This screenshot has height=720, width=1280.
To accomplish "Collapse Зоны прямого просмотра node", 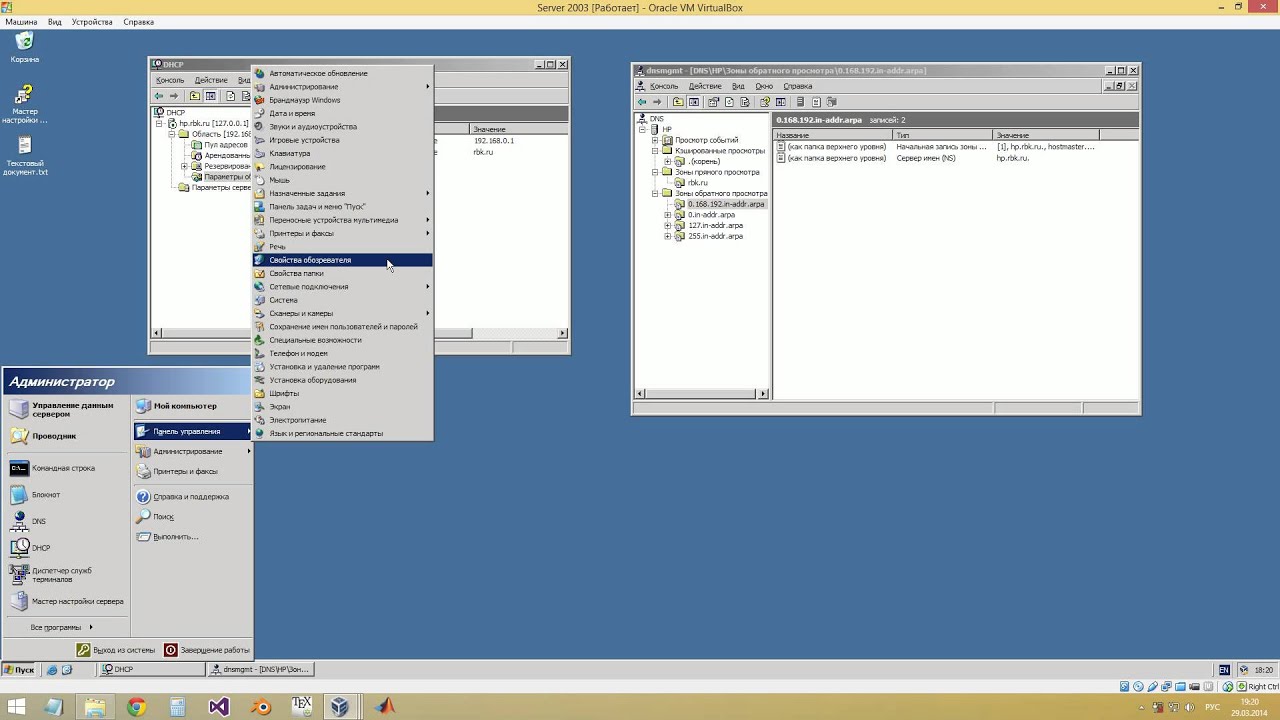I will (656, 172).
